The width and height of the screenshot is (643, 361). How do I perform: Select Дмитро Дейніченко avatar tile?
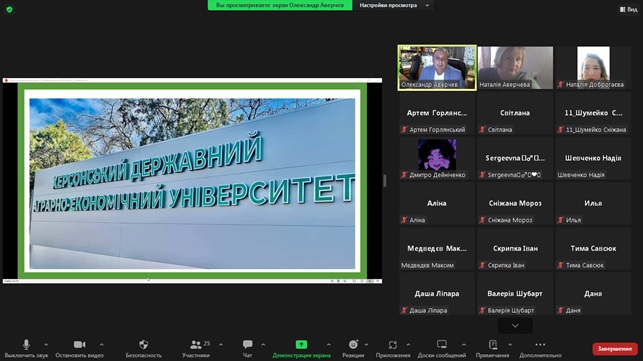pos(437,158)
